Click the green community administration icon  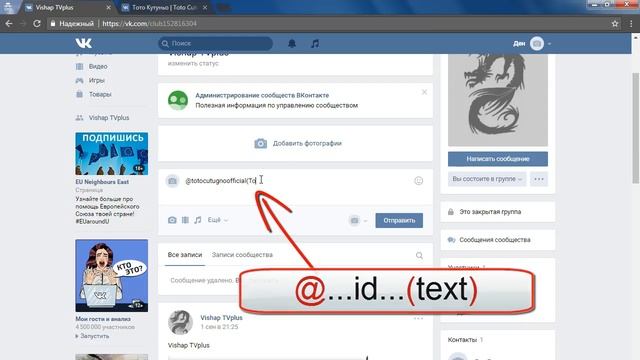(178, 100)
